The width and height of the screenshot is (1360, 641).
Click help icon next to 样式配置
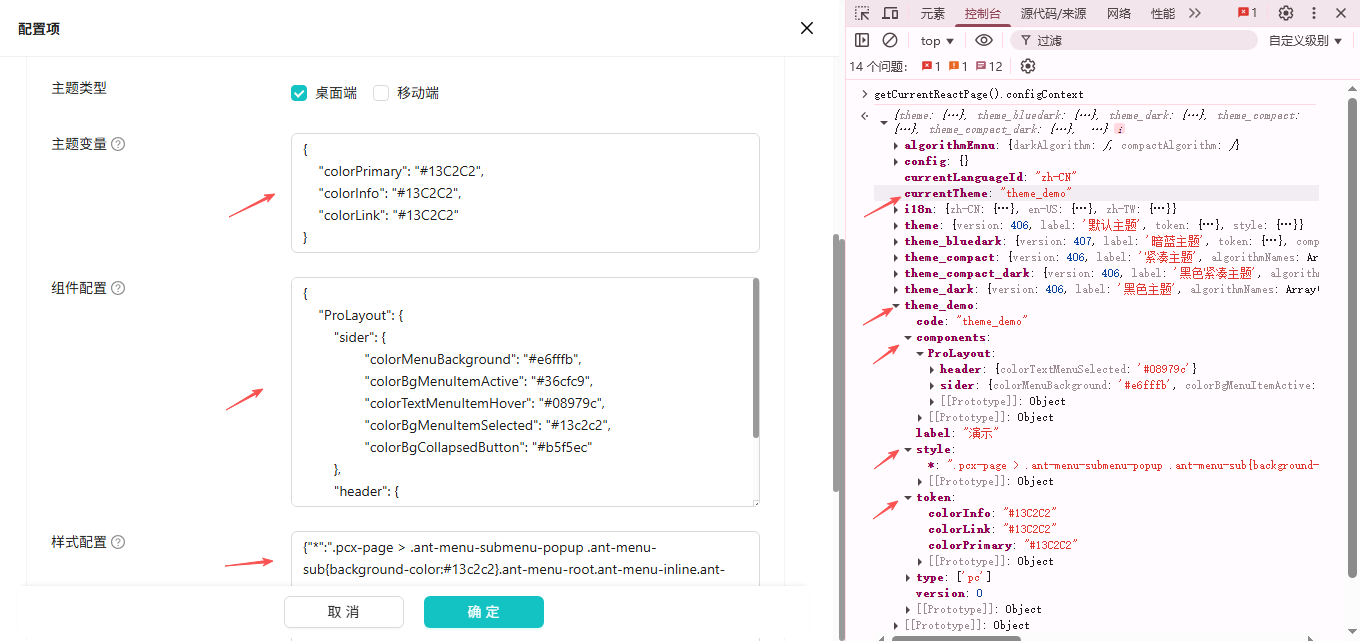(118, 542)
